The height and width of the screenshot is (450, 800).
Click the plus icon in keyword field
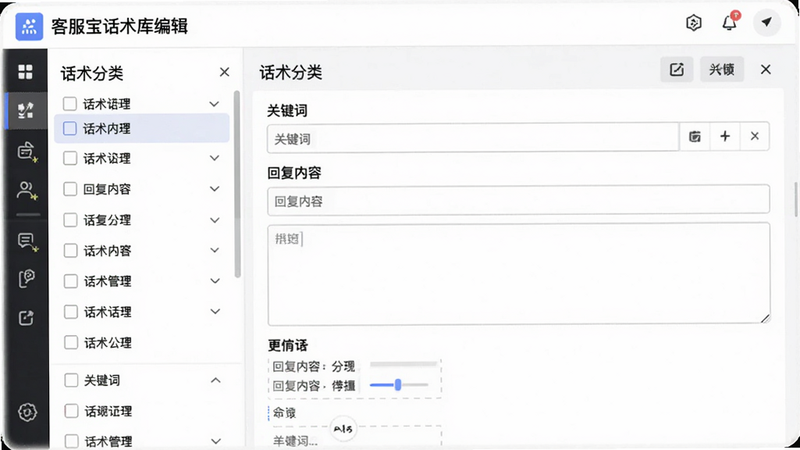click(x=724, y=136)
